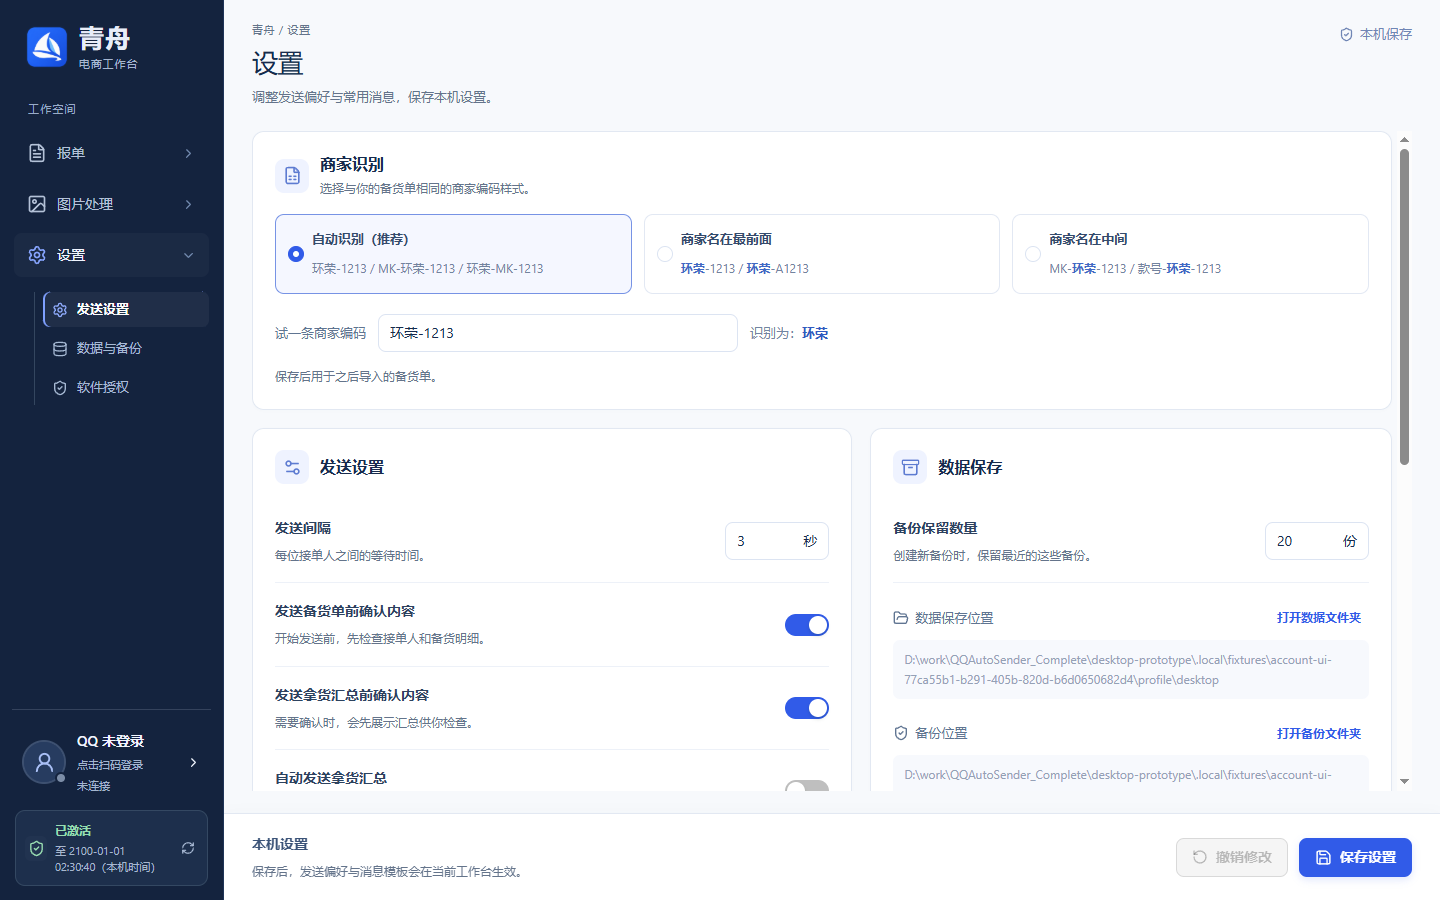
Task: Open 数据与备份 submenu item
Action: 126,348
